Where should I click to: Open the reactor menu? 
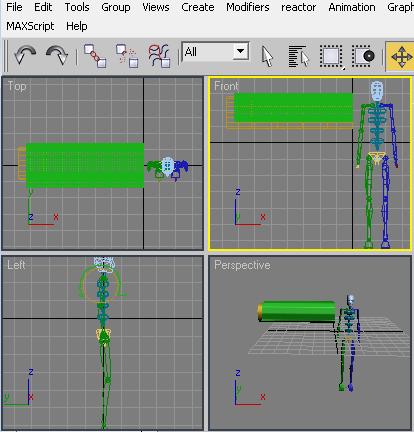pyautogui.click(x=298, y=7)
